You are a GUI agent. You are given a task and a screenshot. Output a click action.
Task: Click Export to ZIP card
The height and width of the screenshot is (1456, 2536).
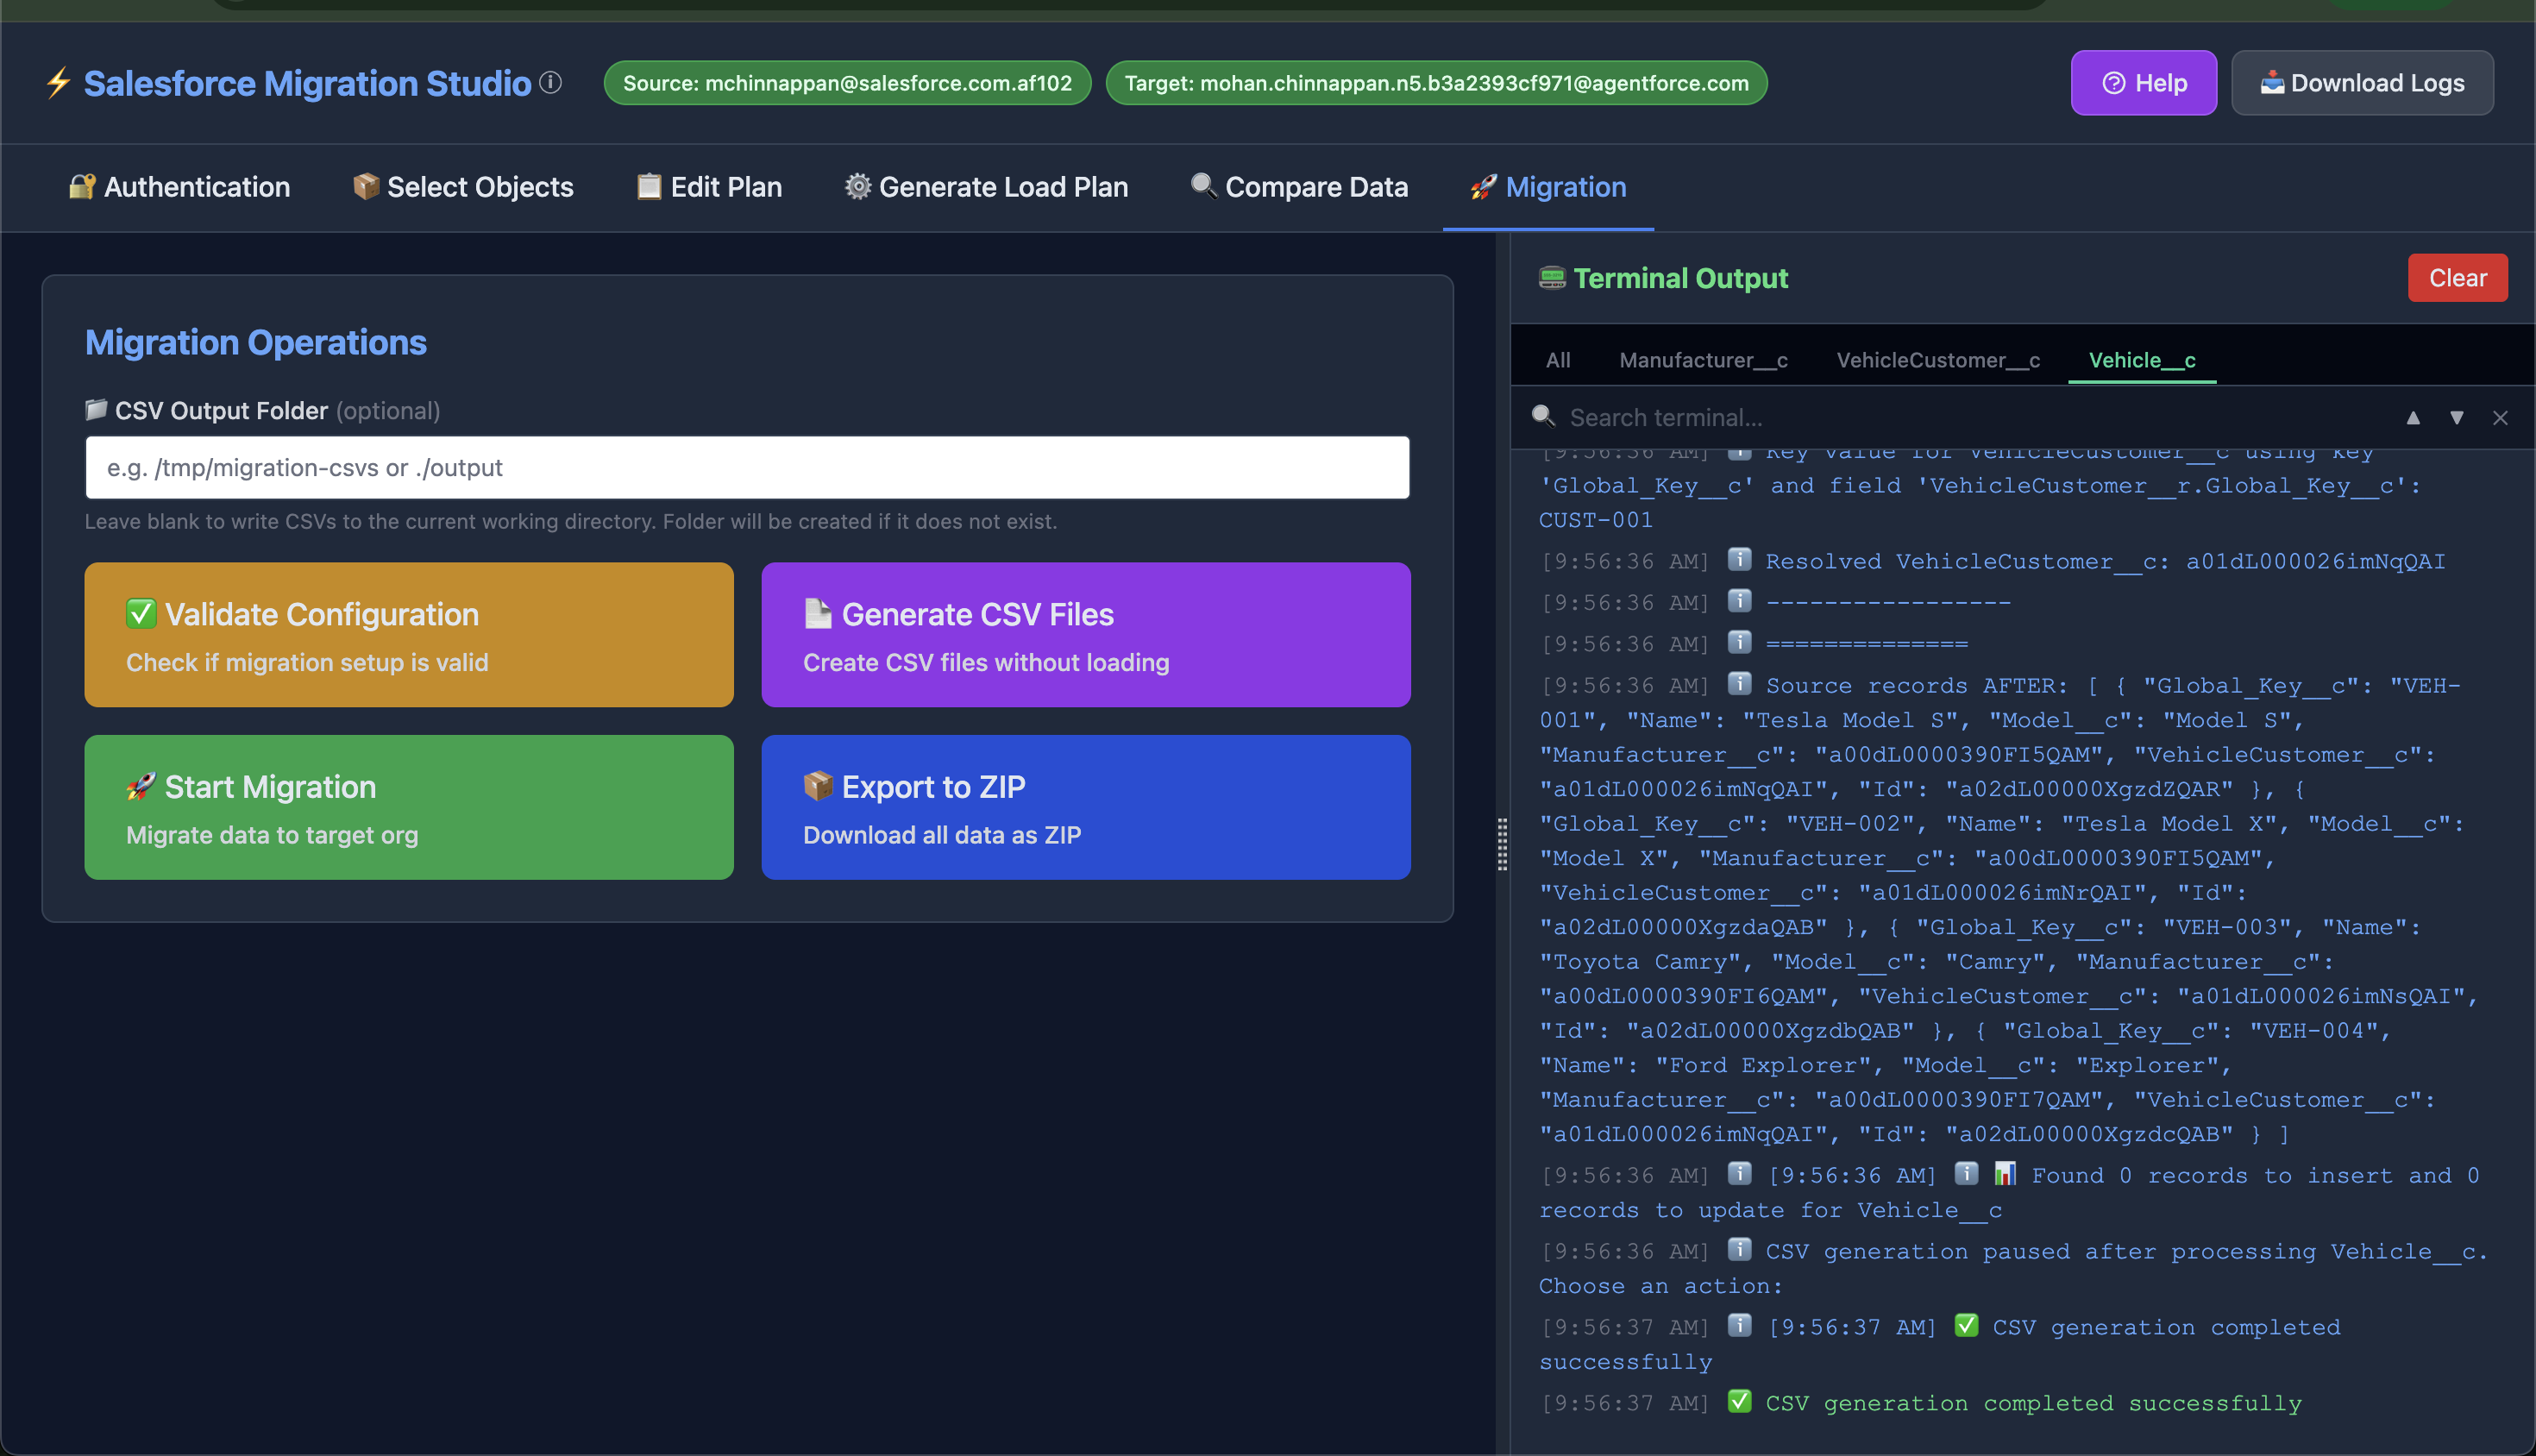[1086, 808]
